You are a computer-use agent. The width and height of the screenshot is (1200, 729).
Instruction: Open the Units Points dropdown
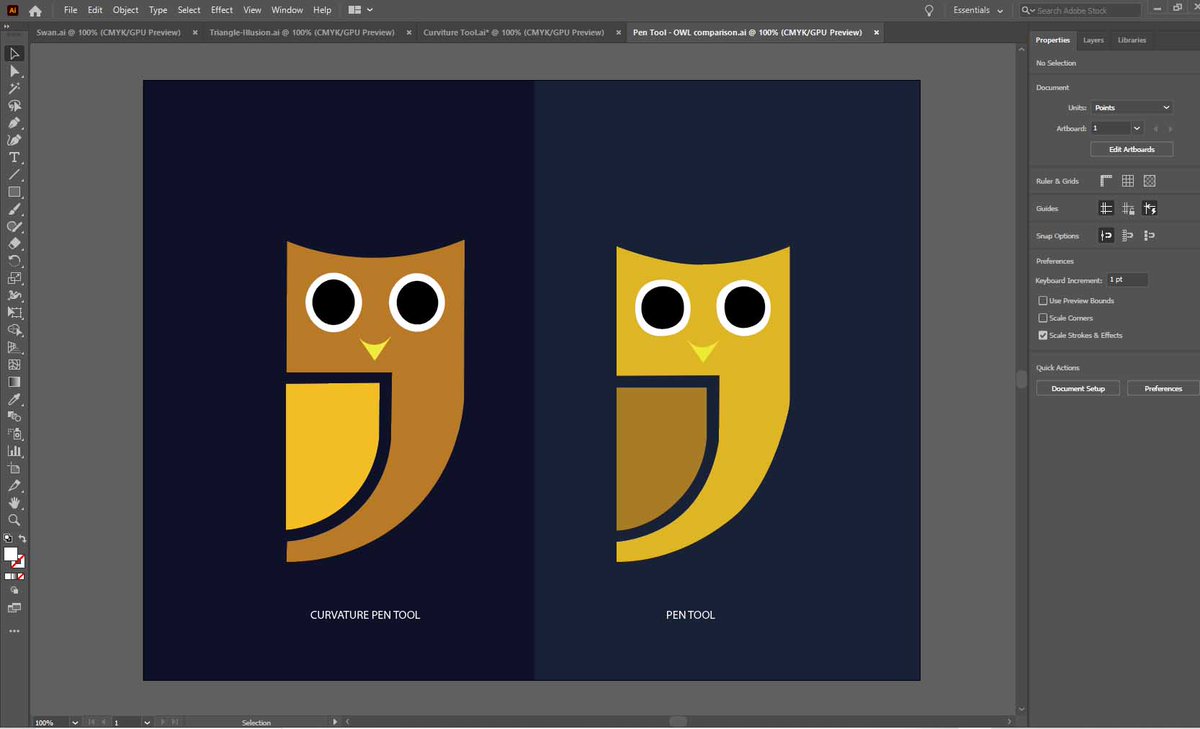pyautogui.click(x=1131, y=107)
